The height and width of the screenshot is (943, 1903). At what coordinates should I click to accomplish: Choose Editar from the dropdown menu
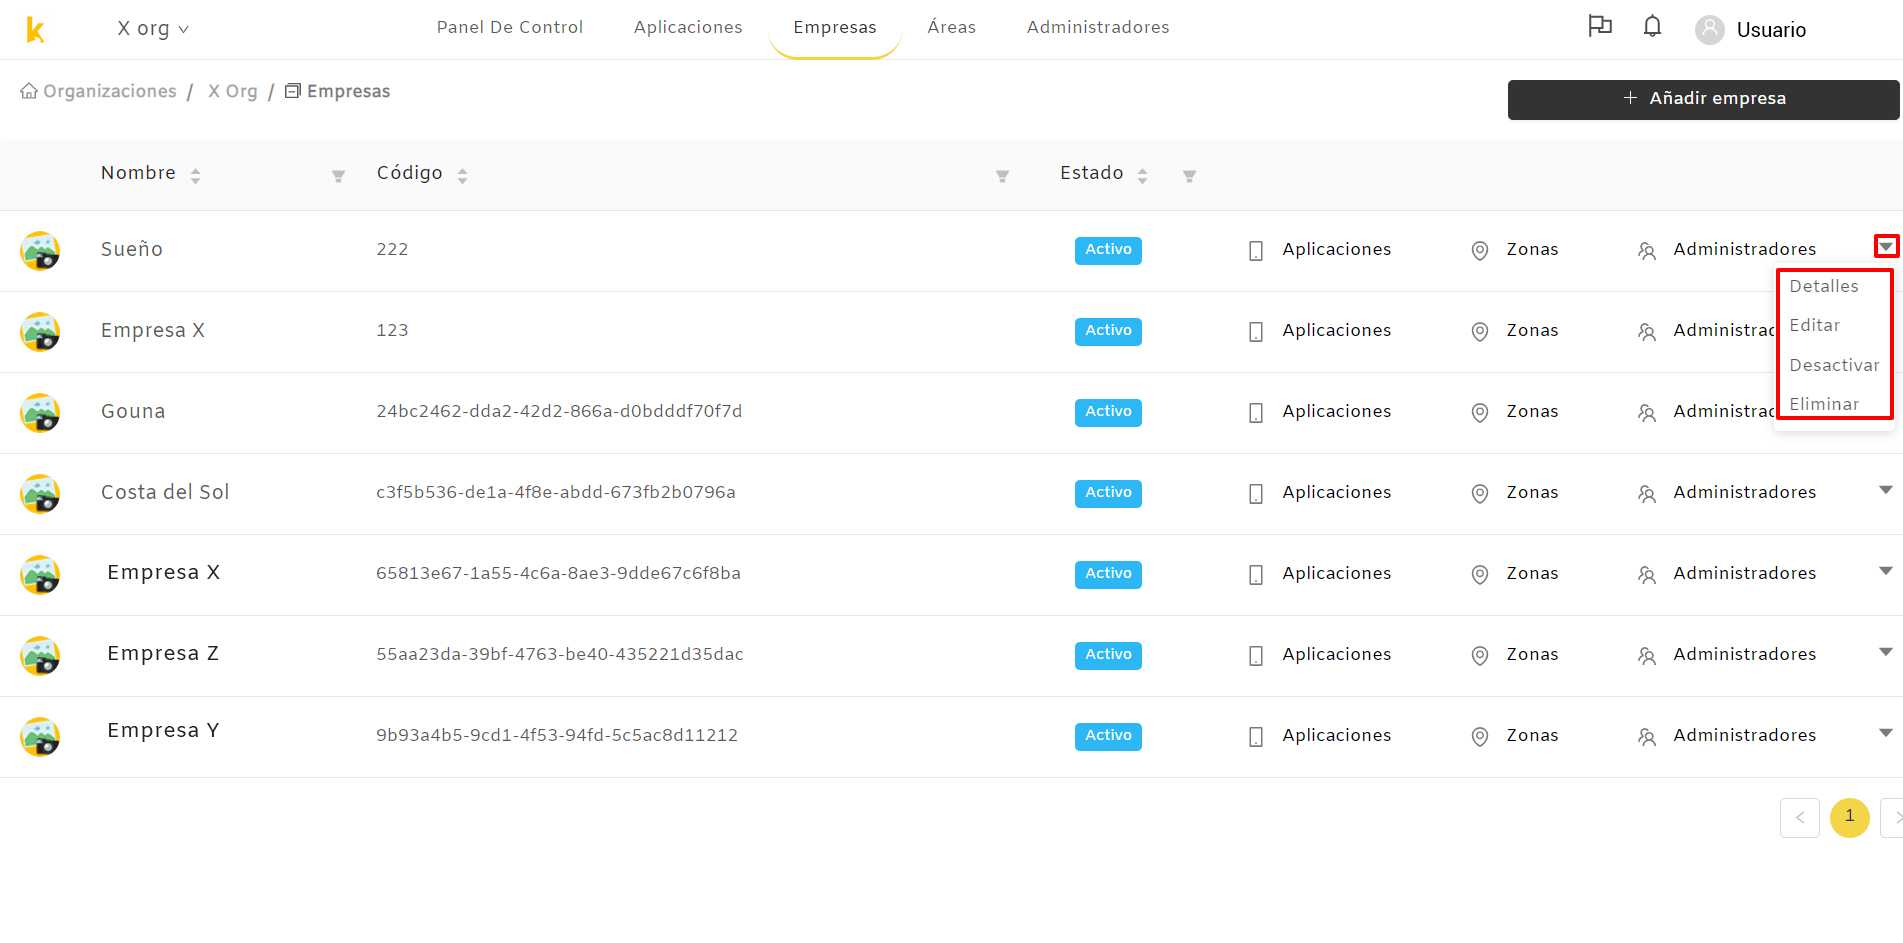1815,326
